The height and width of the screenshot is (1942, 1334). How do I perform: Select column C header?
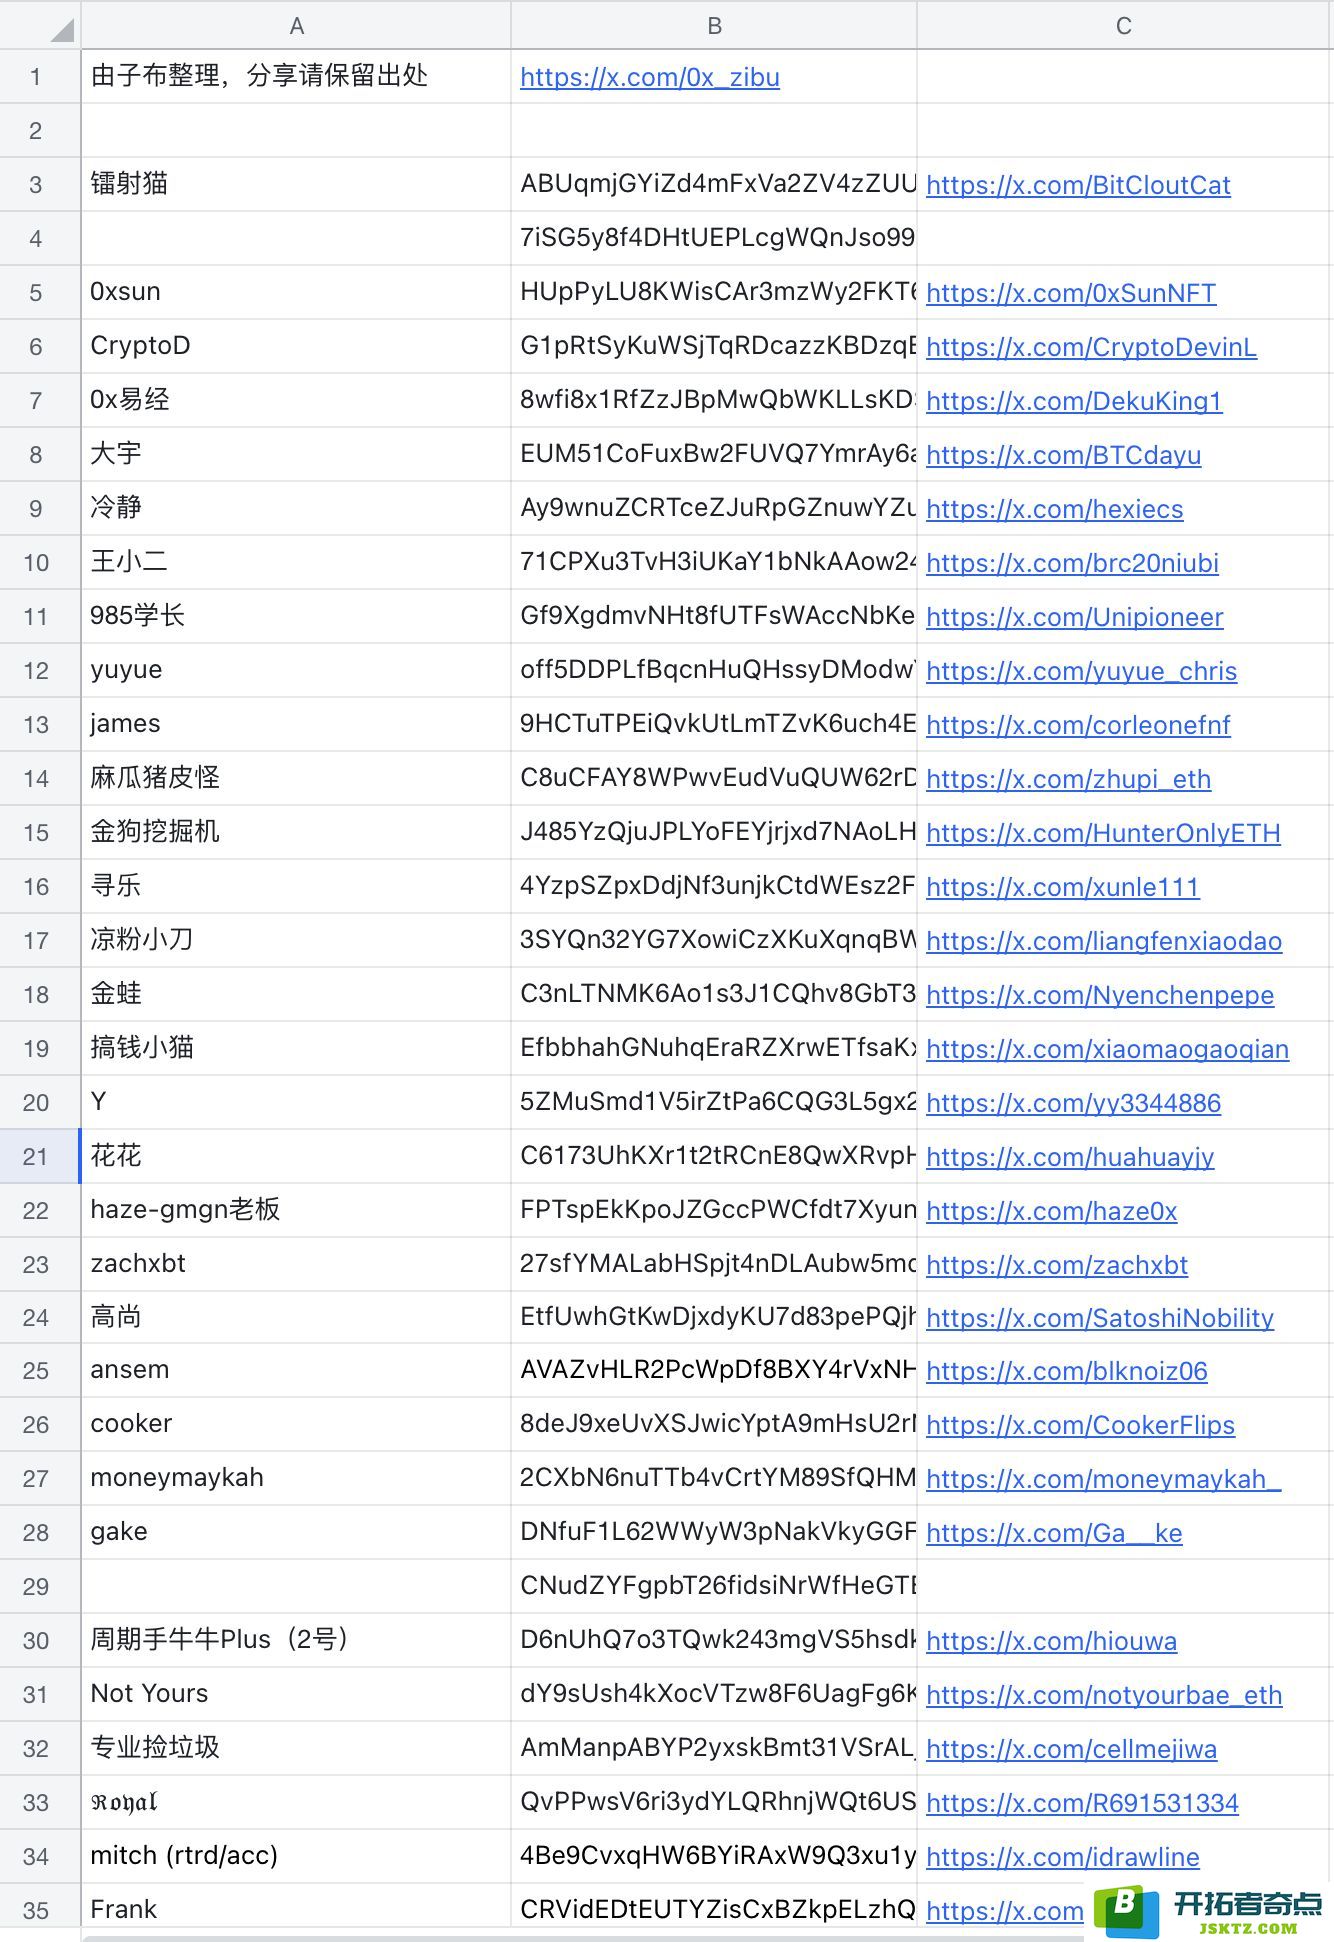(x=1125, y=25)
